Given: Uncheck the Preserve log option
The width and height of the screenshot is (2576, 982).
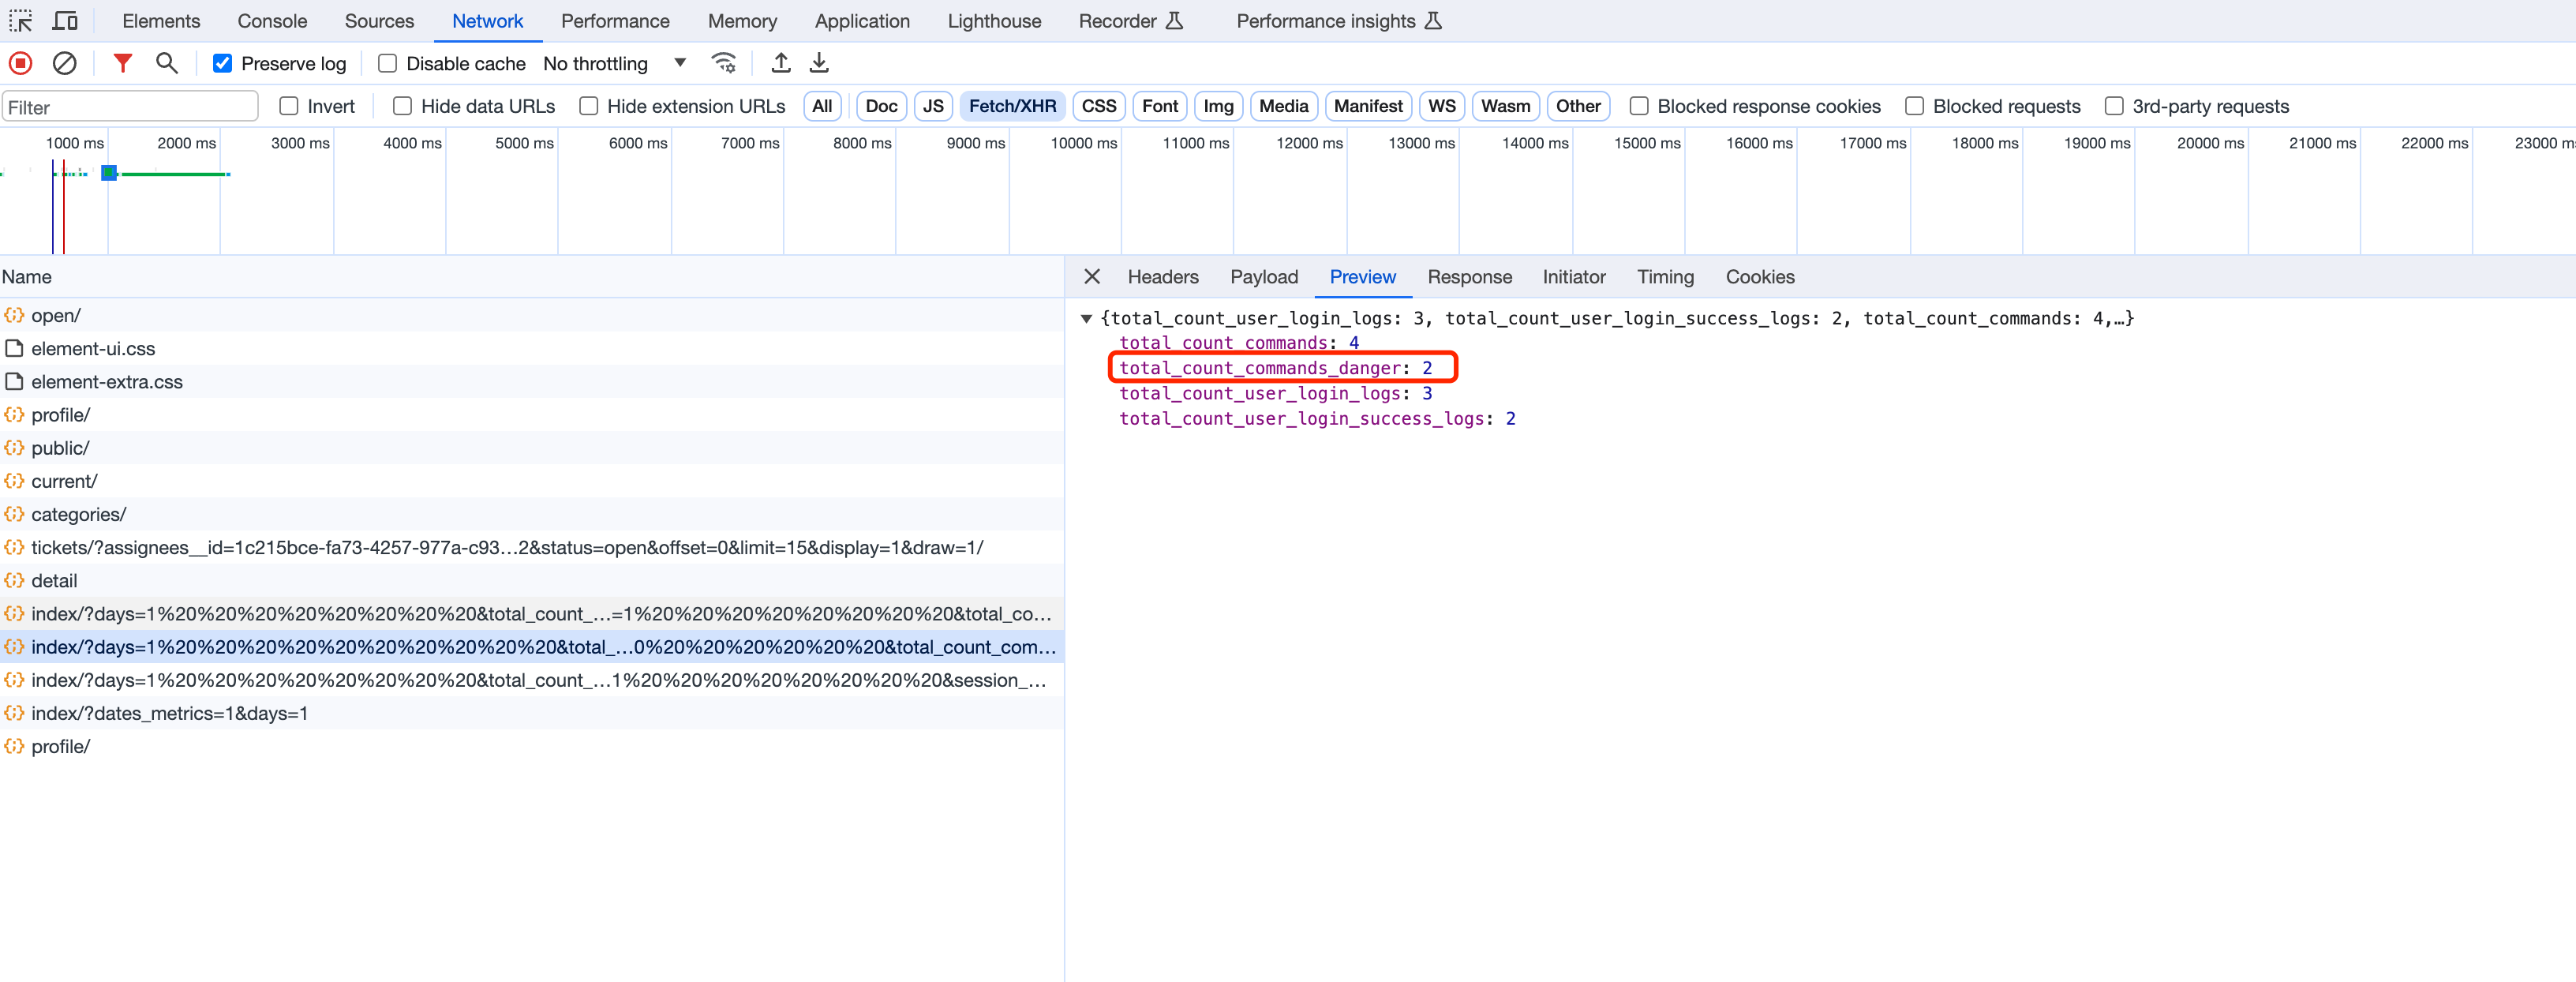Looking at the screenshot, I should pyautogui.click(x=221, y=62).
